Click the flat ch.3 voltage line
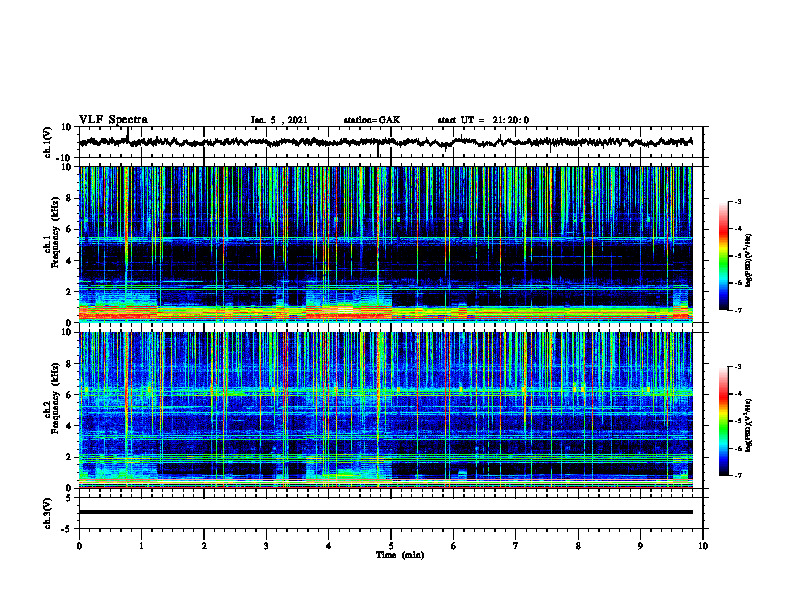792x612 pixels. 386,512
